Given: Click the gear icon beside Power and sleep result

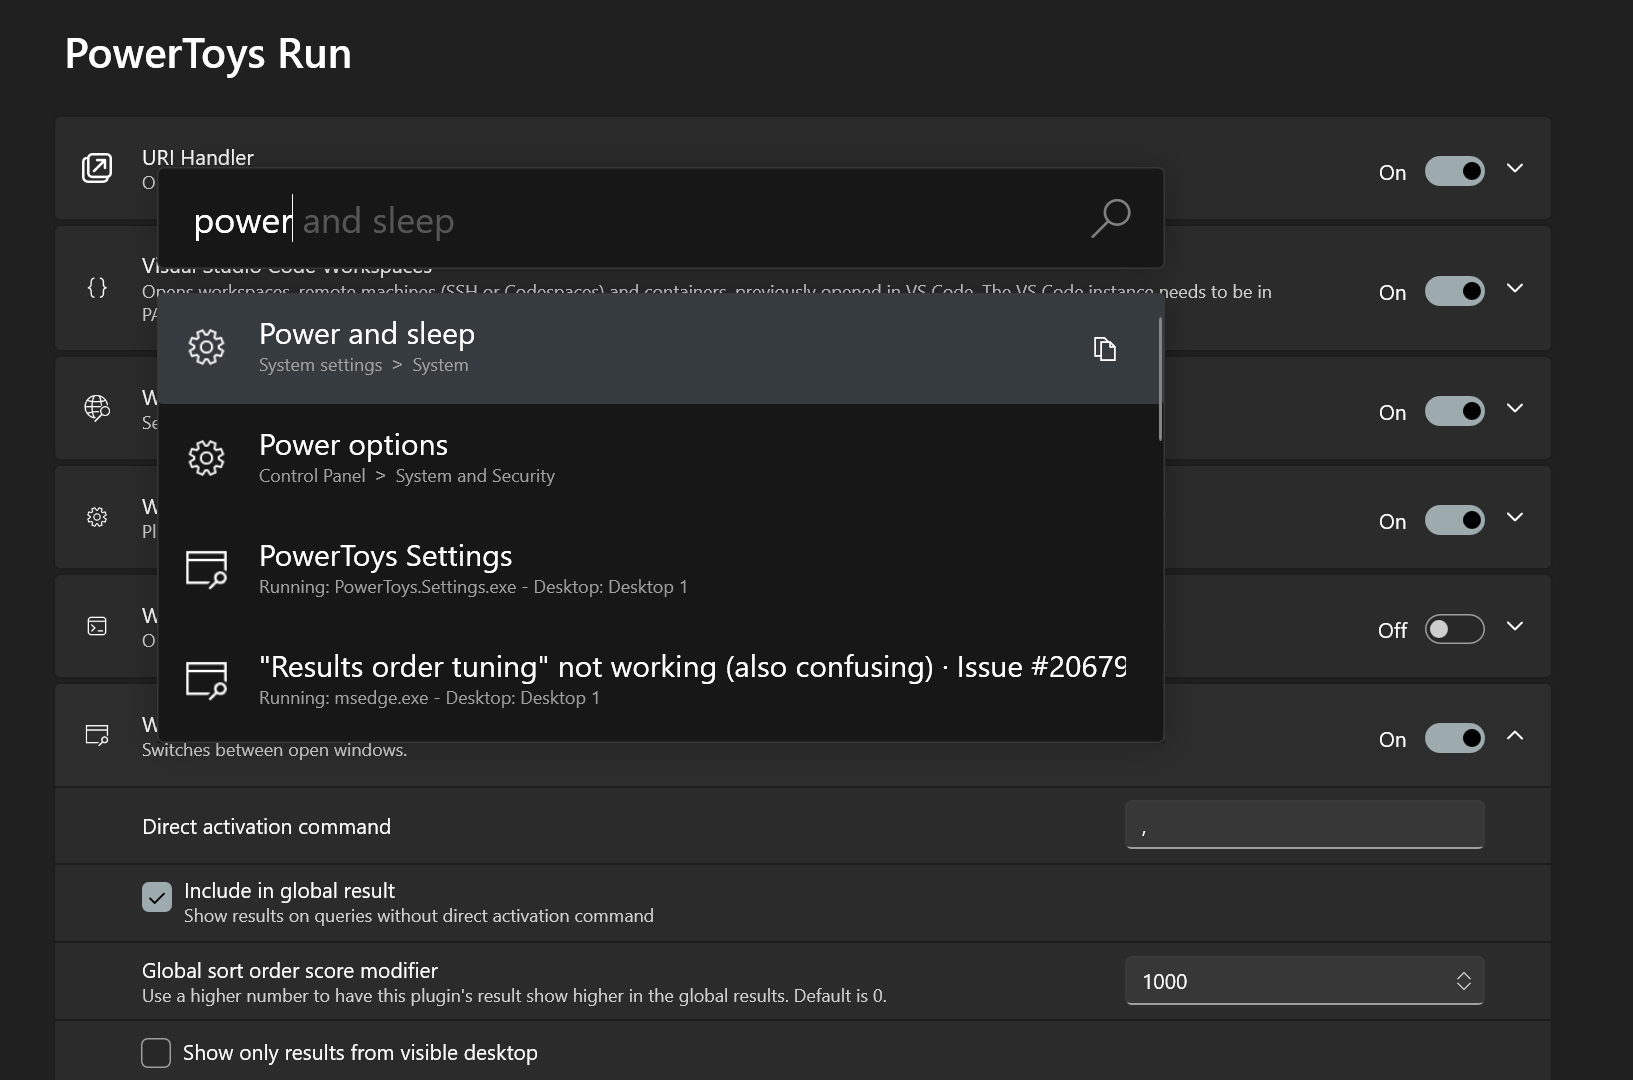Looking at the screenshot, I should 207,347.
